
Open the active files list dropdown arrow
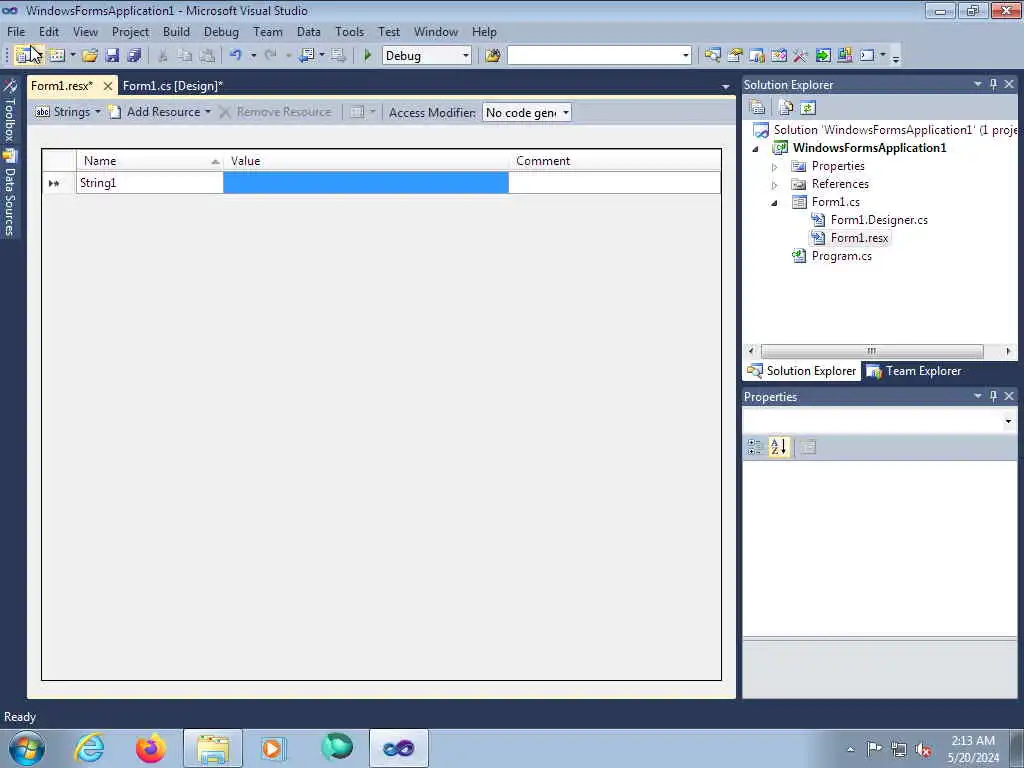pyautogui.click(x=726, y=87)
